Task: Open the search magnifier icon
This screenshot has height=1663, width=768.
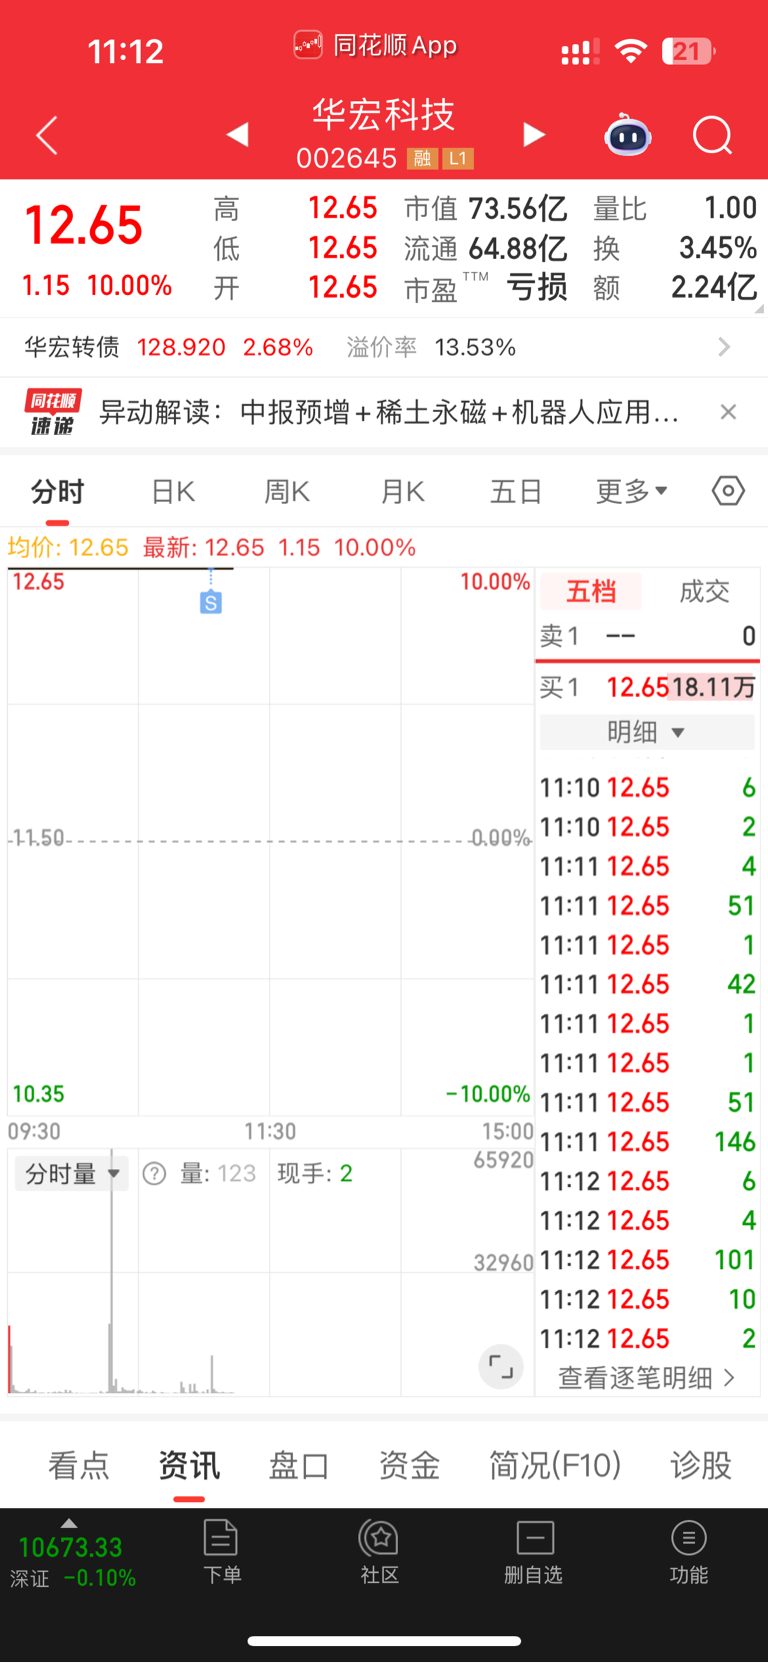Action: coord(713,135)
